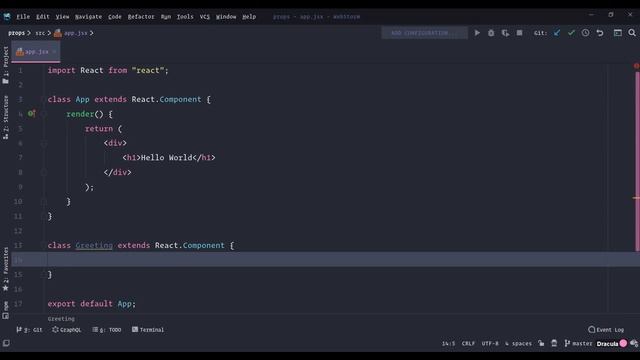Viewport: 640px width, 360px height.
Task: Open the line separator CRLF selector
Action: click(x=468, y=344)
